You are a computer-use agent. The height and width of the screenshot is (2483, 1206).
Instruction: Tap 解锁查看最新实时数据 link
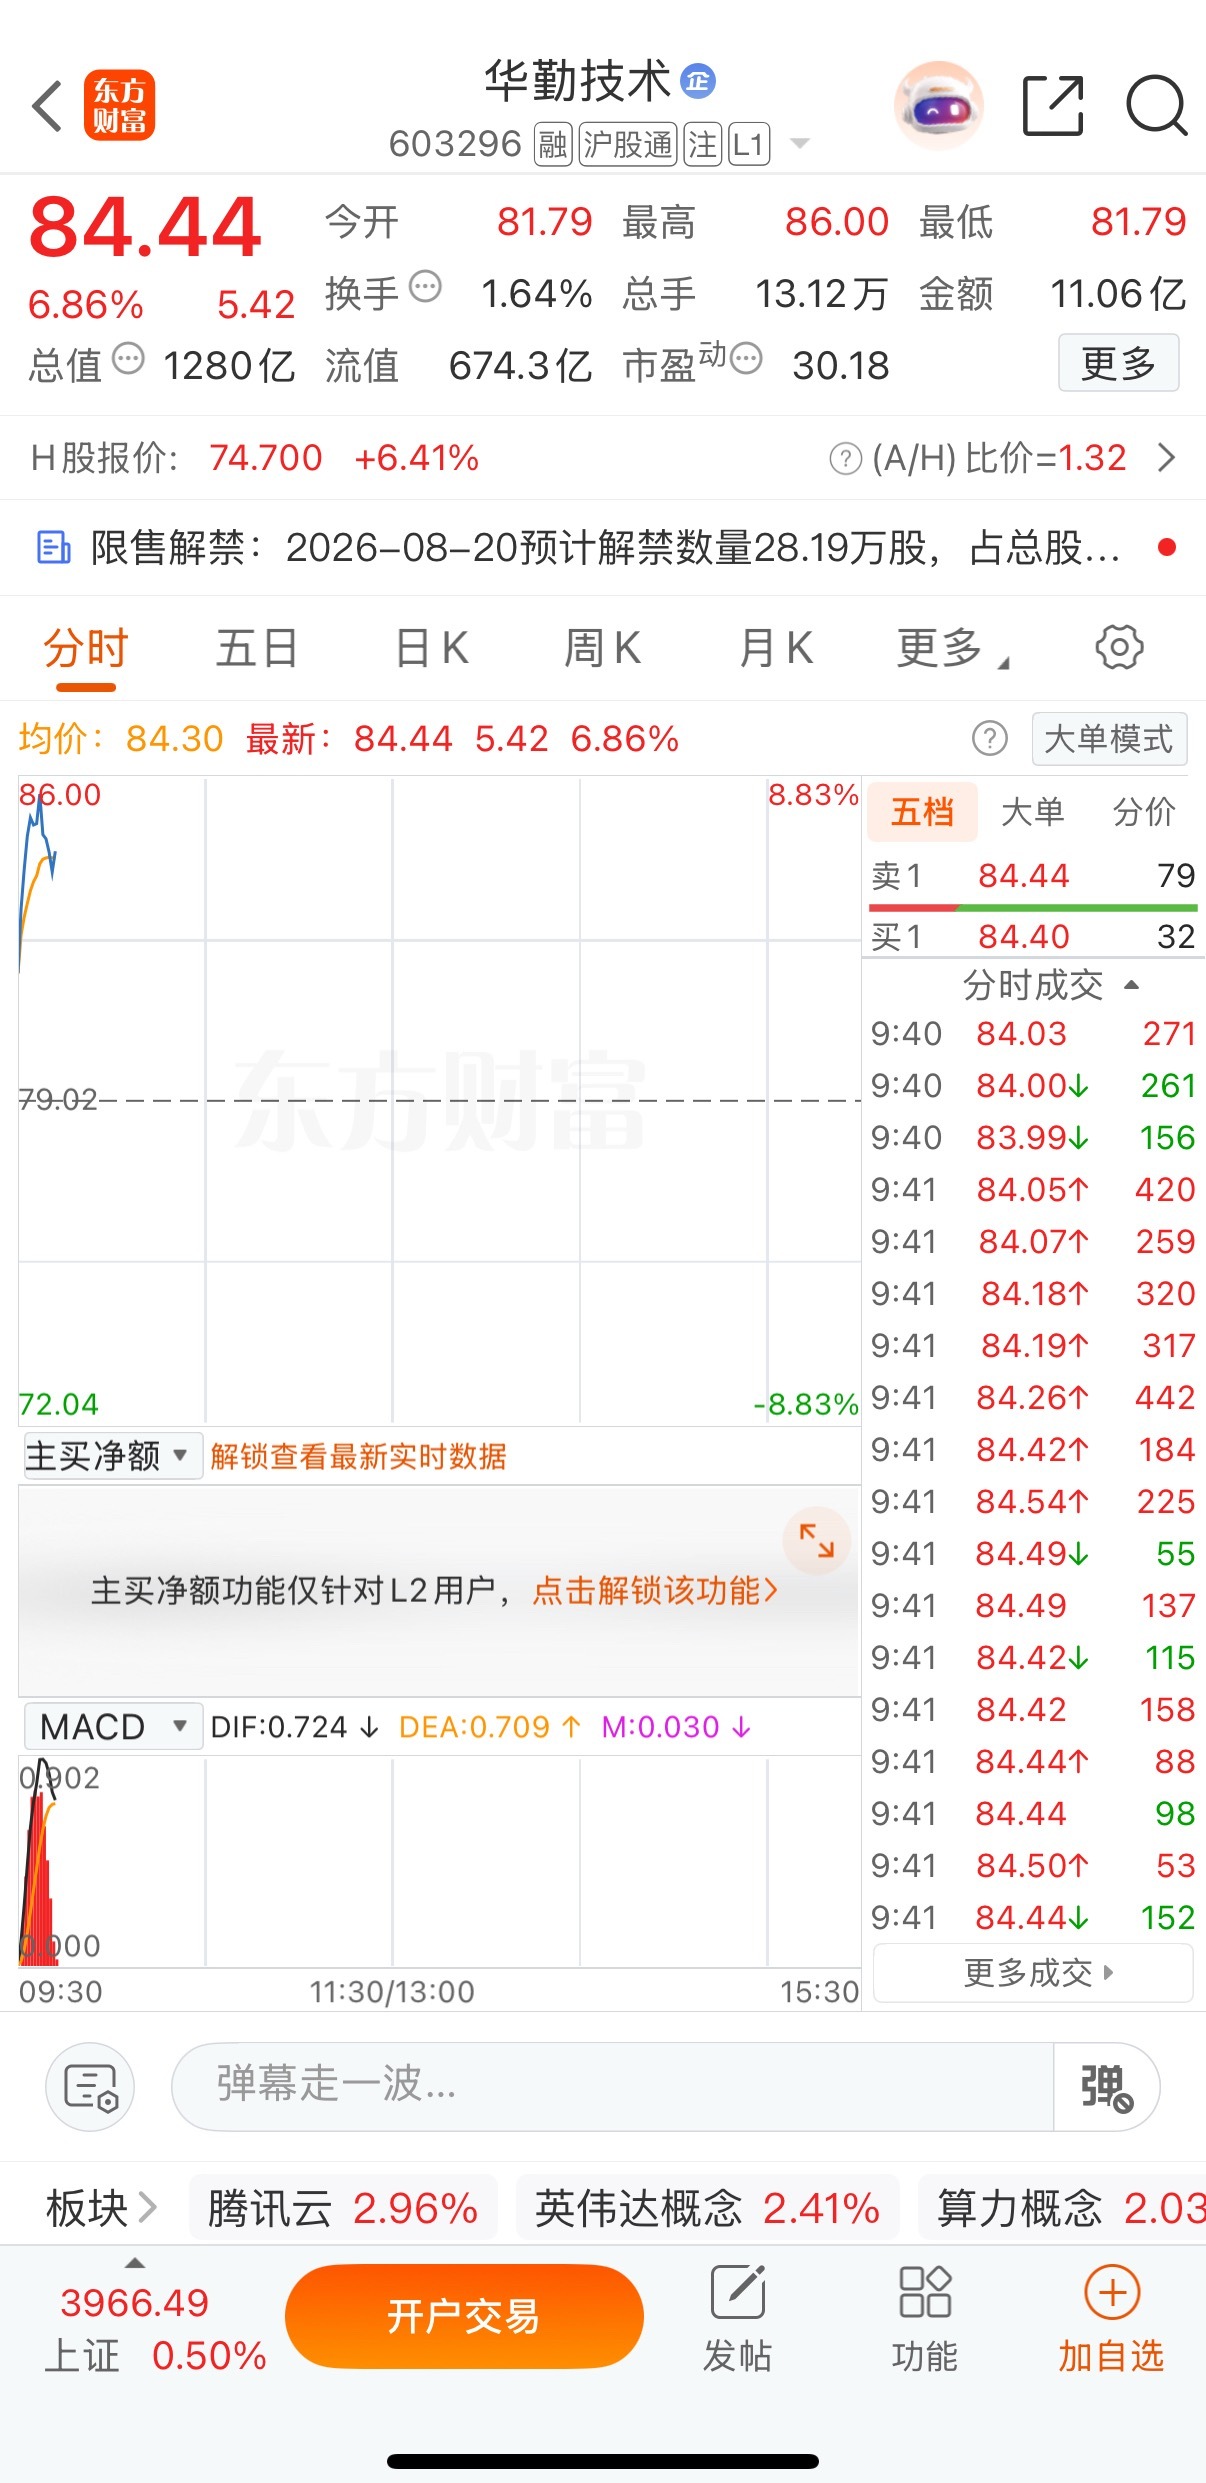coord(358,1456)
